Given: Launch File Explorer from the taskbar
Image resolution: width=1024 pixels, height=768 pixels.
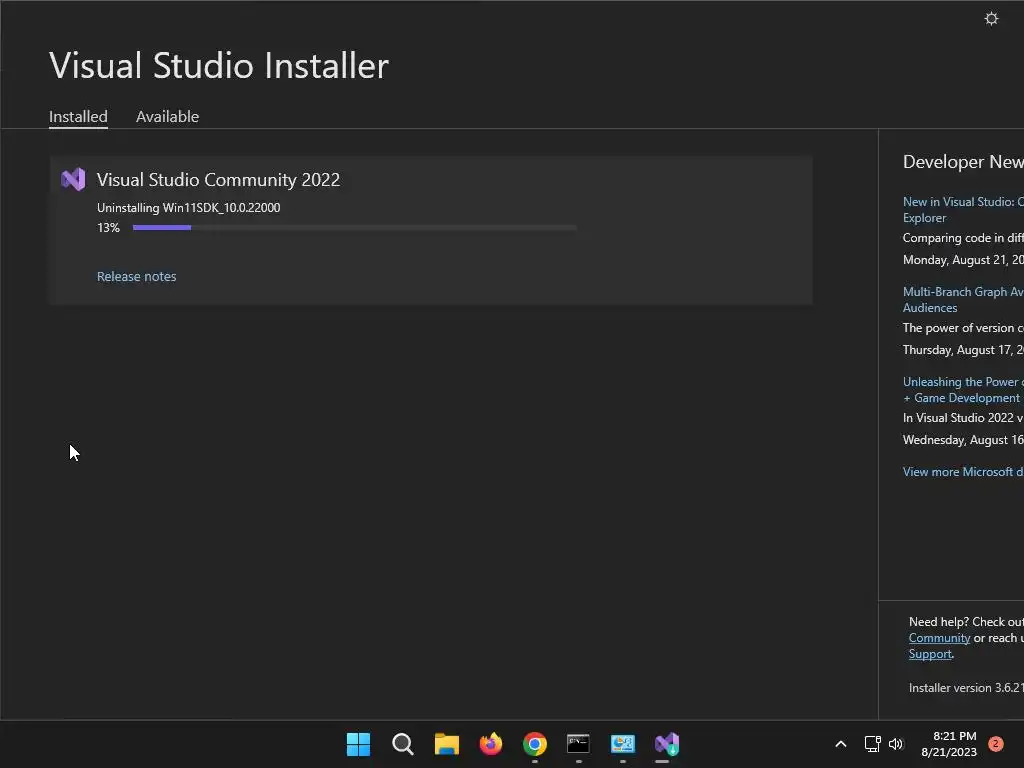Looking at the screenshot, I should (447, 744).
